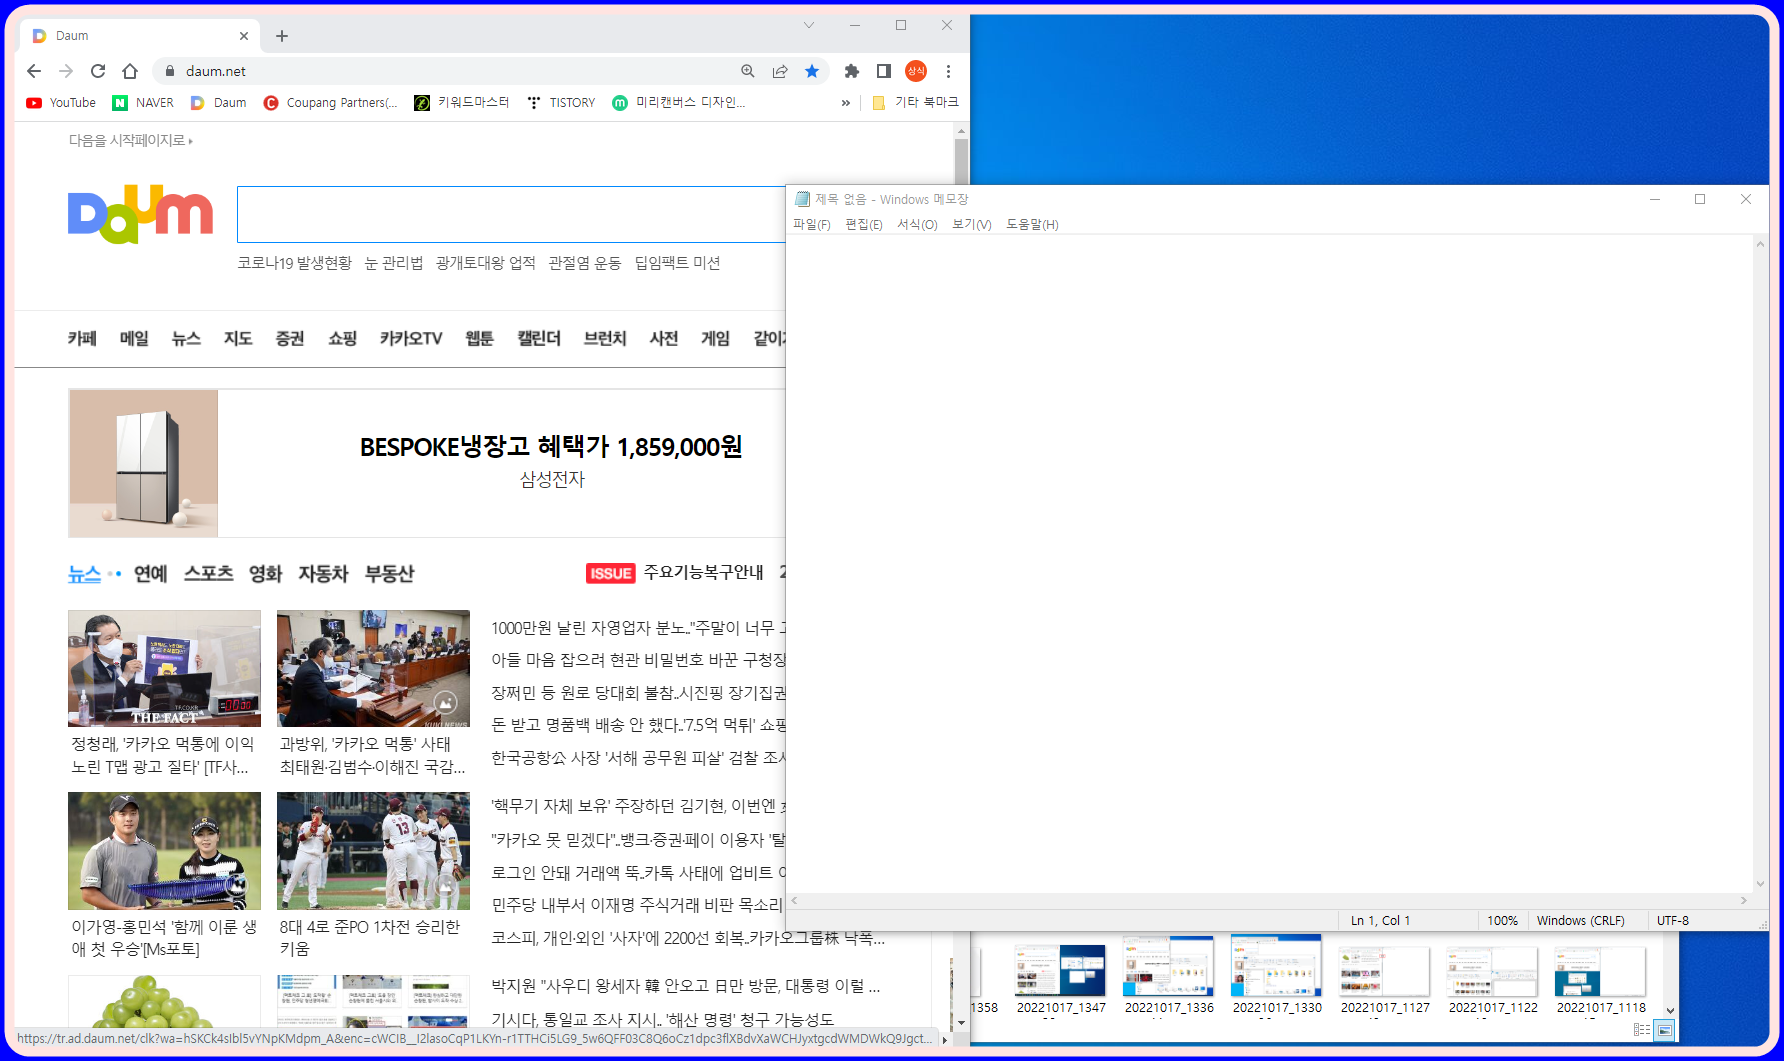Image resolution: width=1784 pixels, height=1061 pixels.
Task: Click the zoom magnifier icon in address bar
Action: tap(748, 71)
